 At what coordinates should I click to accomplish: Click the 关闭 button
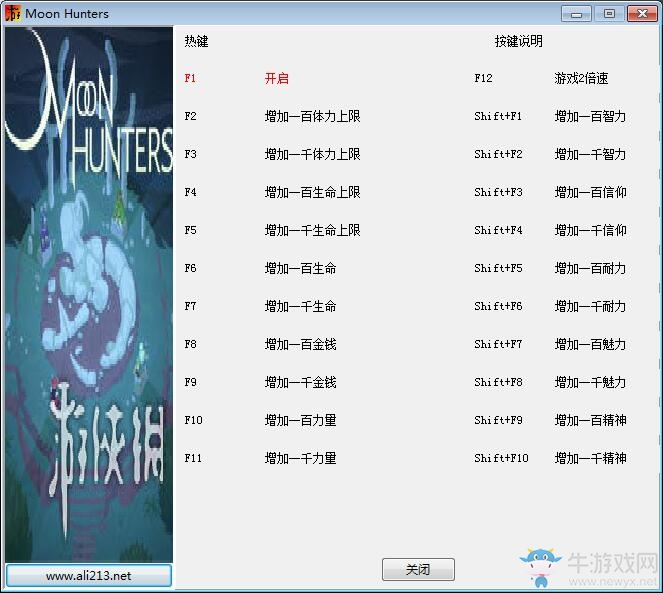click(x=418, y=569)
